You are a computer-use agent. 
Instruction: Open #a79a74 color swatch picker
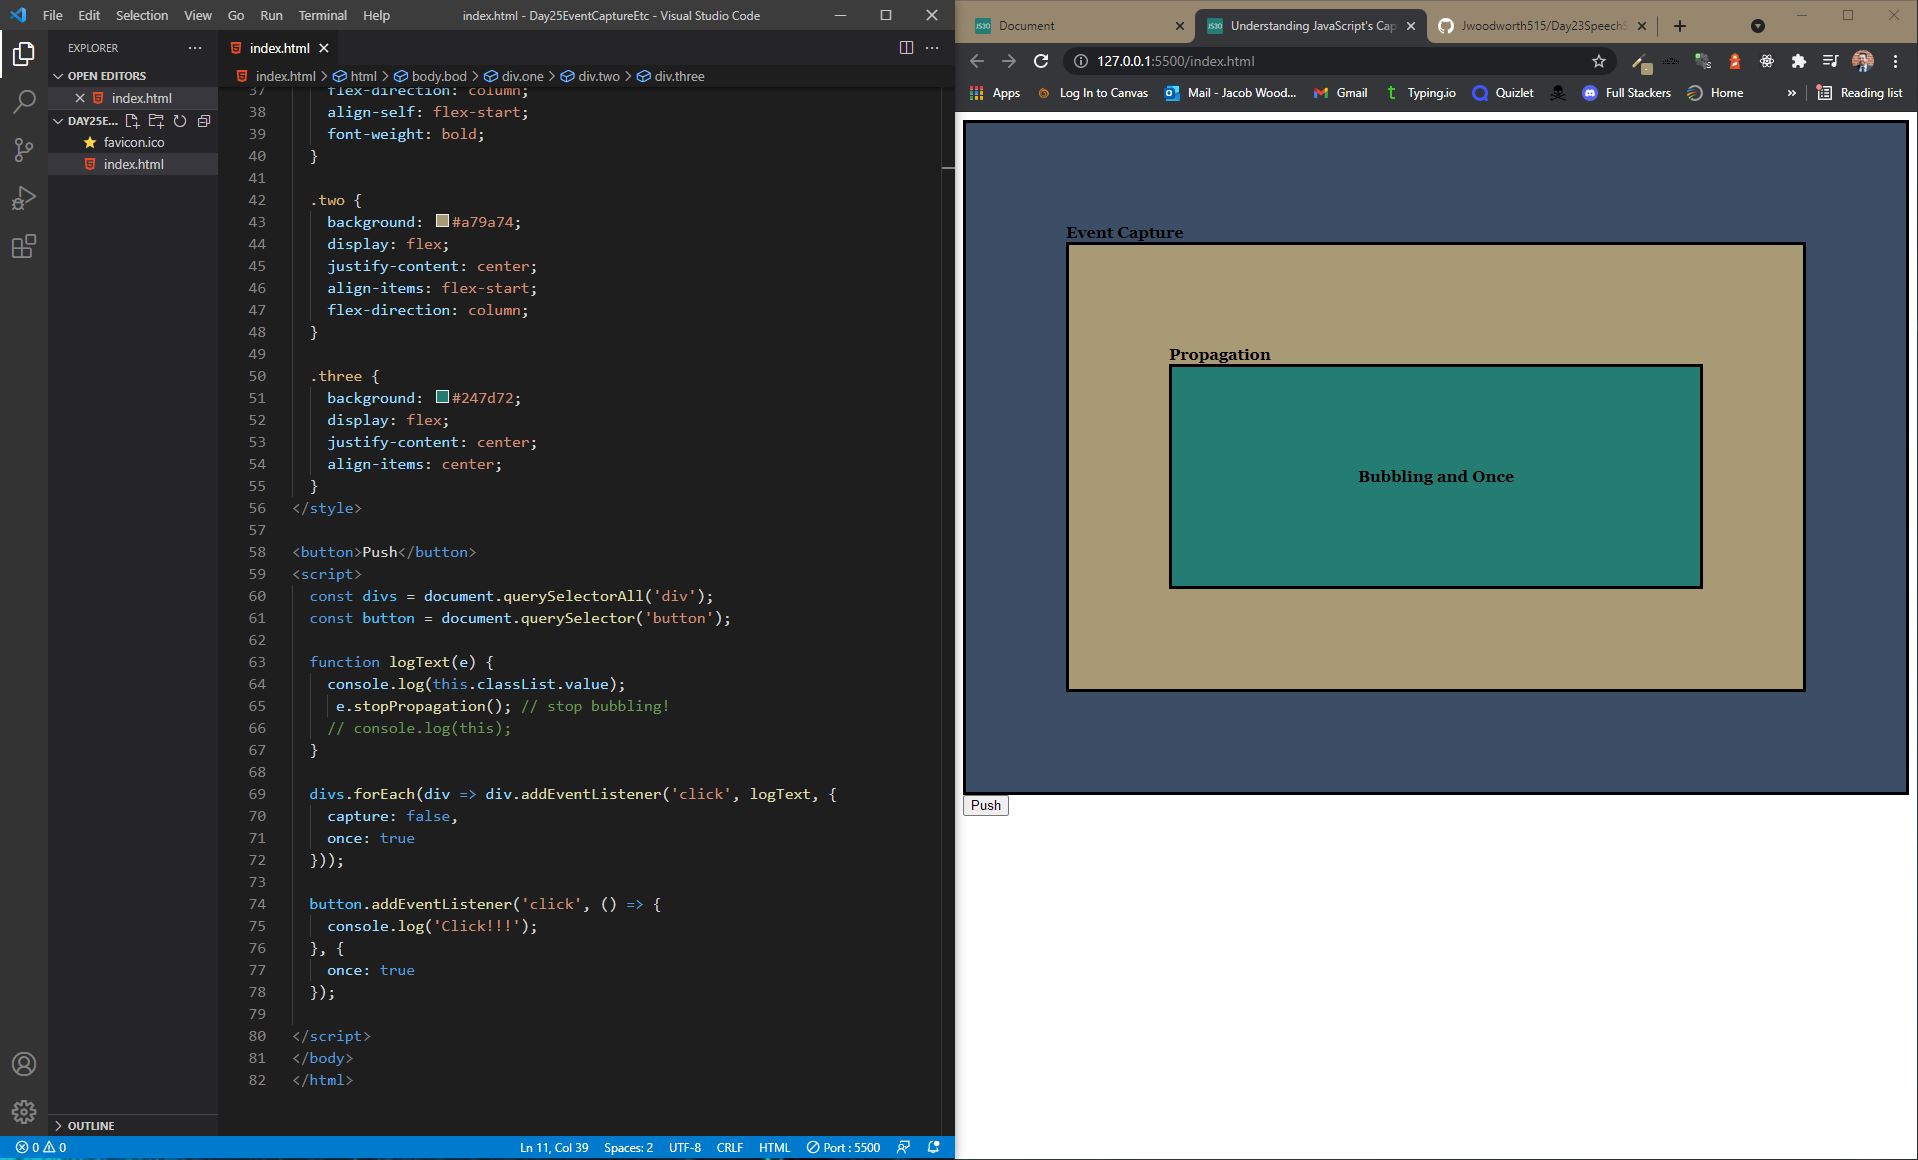[x=442, y=221]
